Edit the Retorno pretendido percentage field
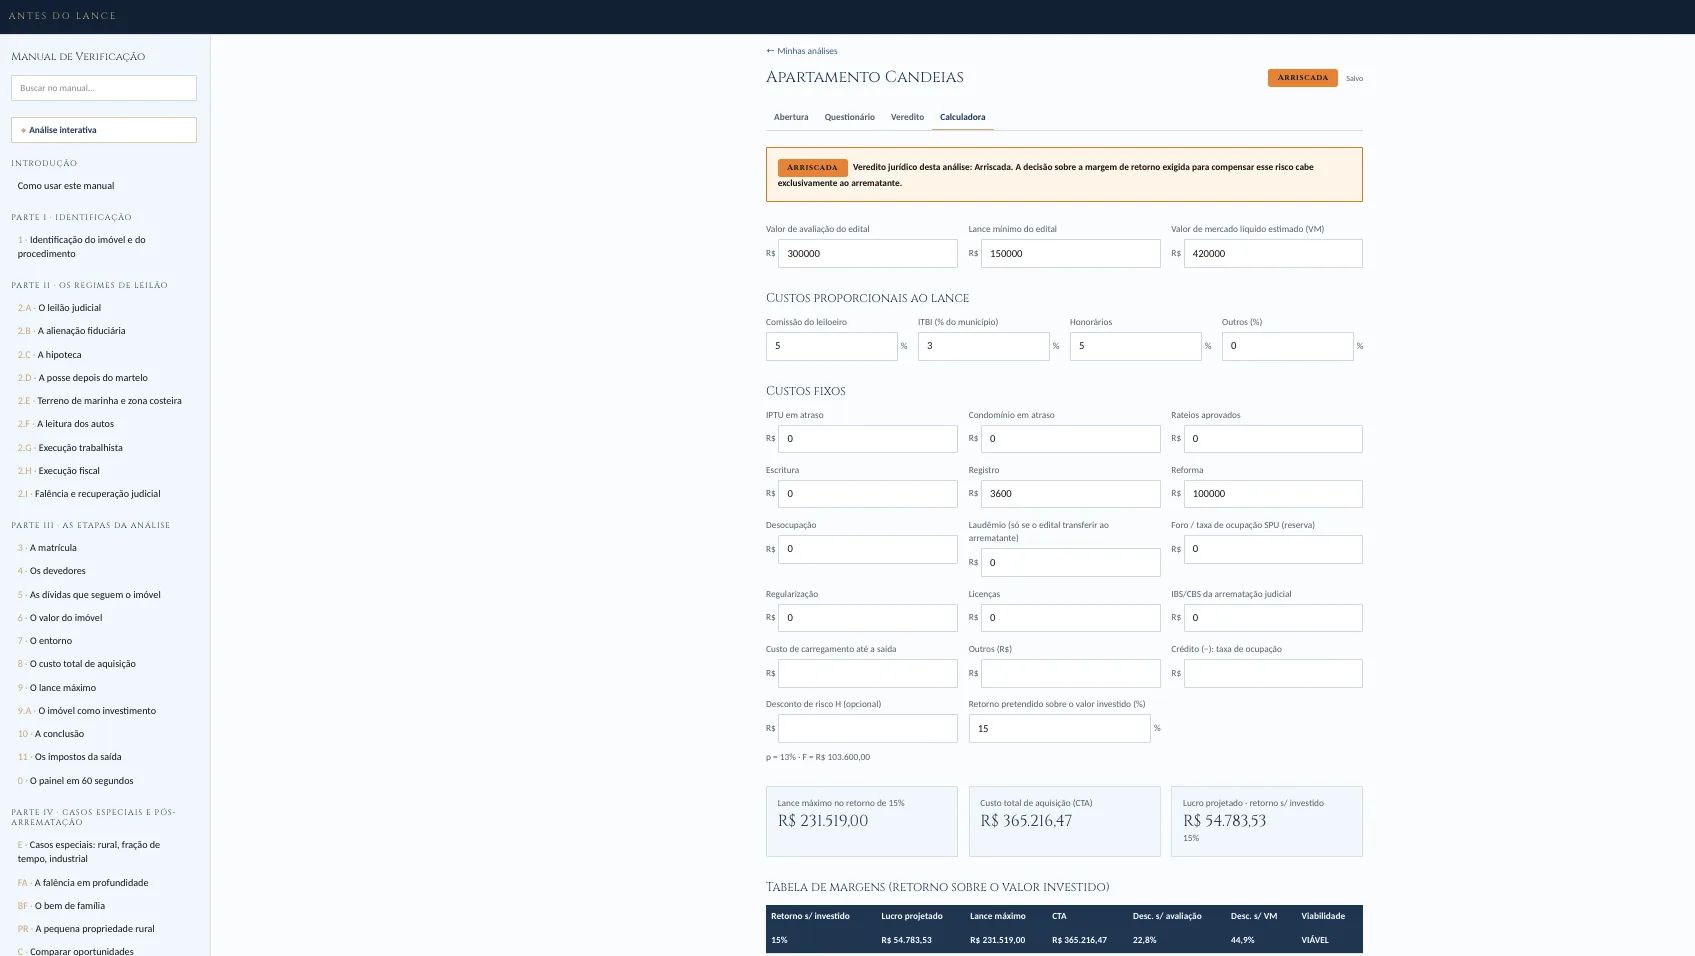 point(1059,728)
